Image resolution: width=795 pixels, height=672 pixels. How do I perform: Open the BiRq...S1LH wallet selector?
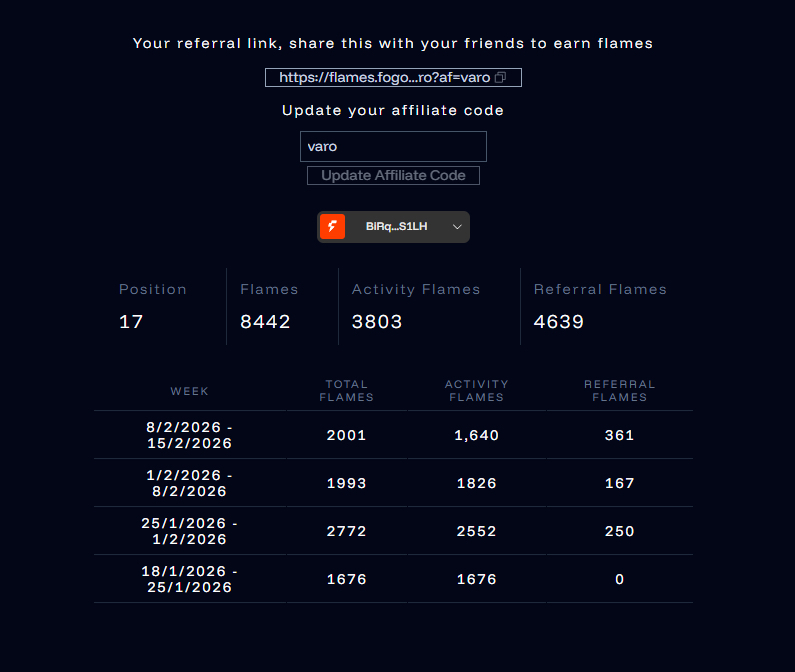pyautogui.click(x=397, y=227)
